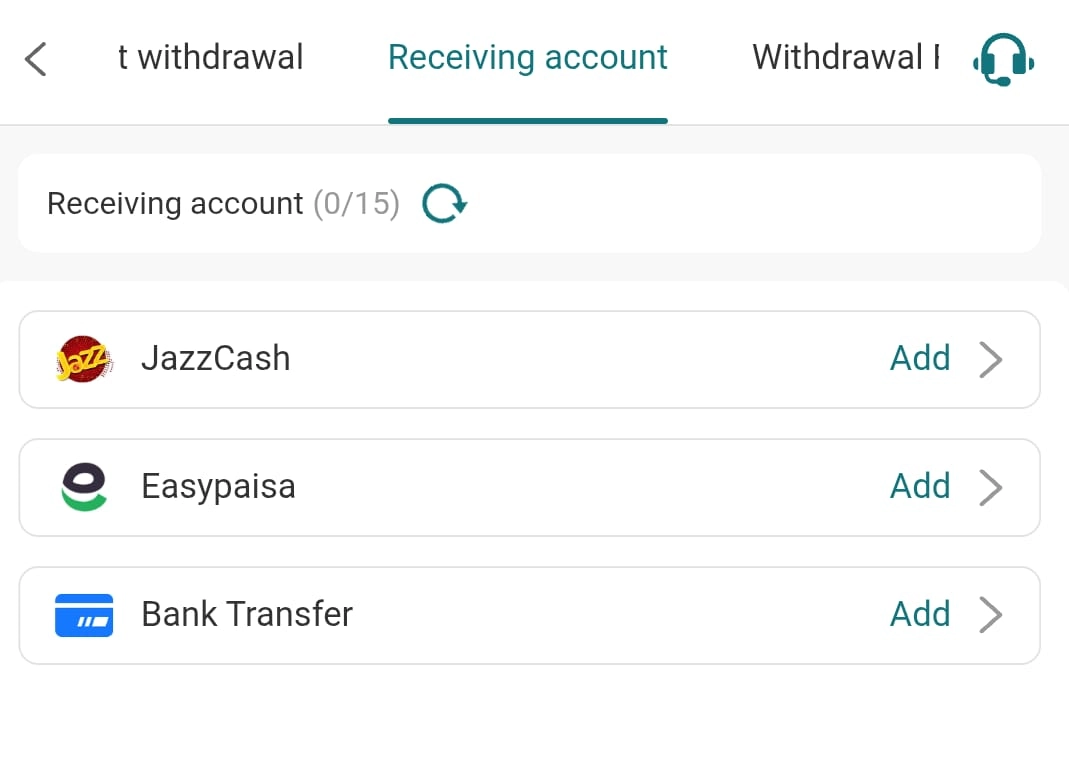
Task: Refresh the receiving account list
Action: (444, 204)
